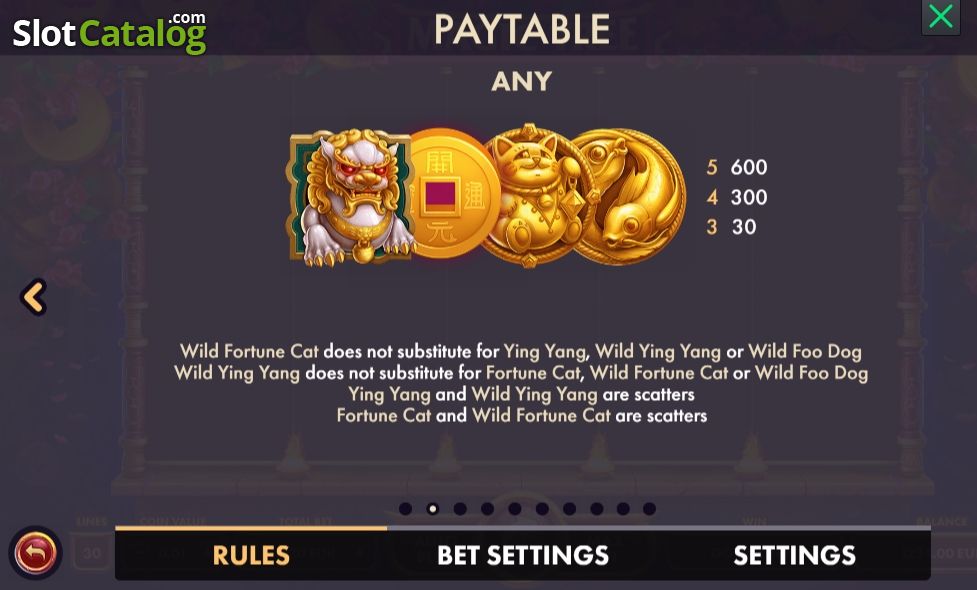977x590 pixels.
Task: Switch to BET SETTINGS tab
Action: pyautogui.click(x=523, y=555)
